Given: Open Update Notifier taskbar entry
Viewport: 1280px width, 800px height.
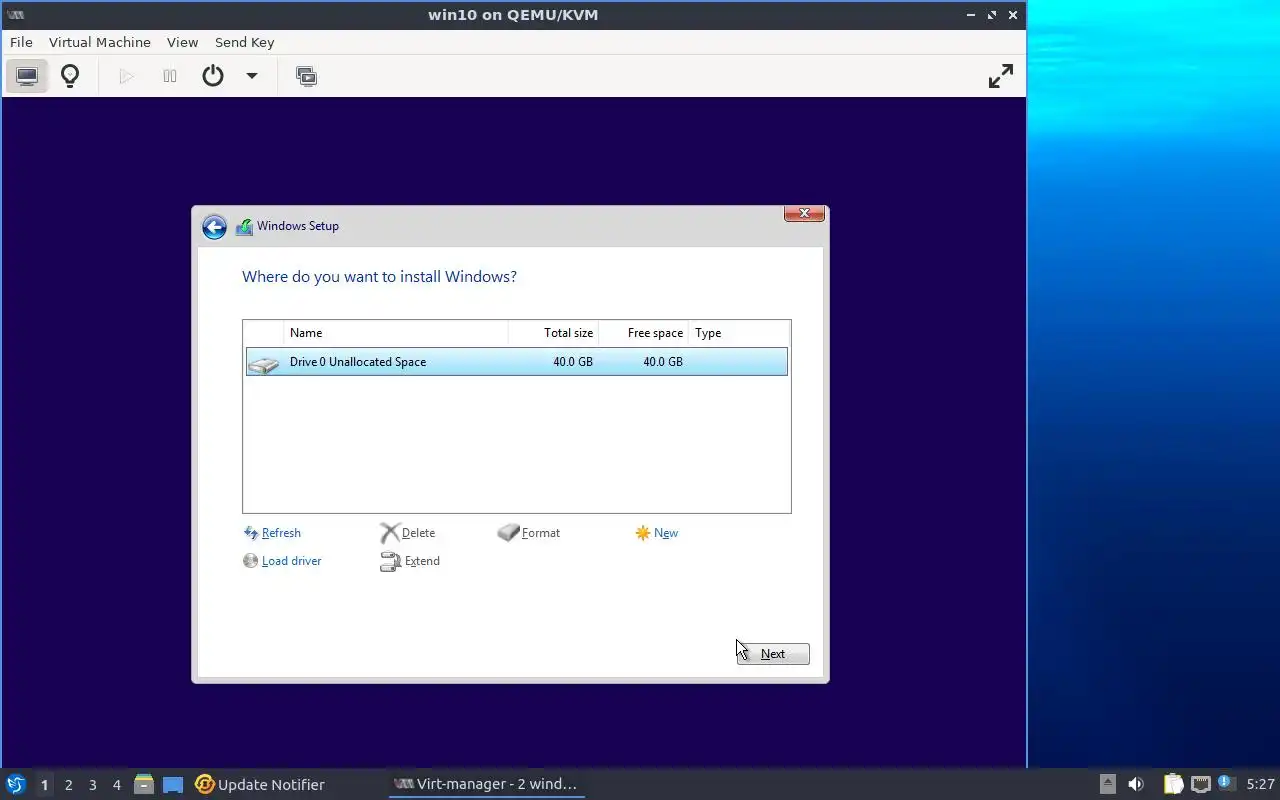Looking at the screenshot, I should (x=260, y=785).
